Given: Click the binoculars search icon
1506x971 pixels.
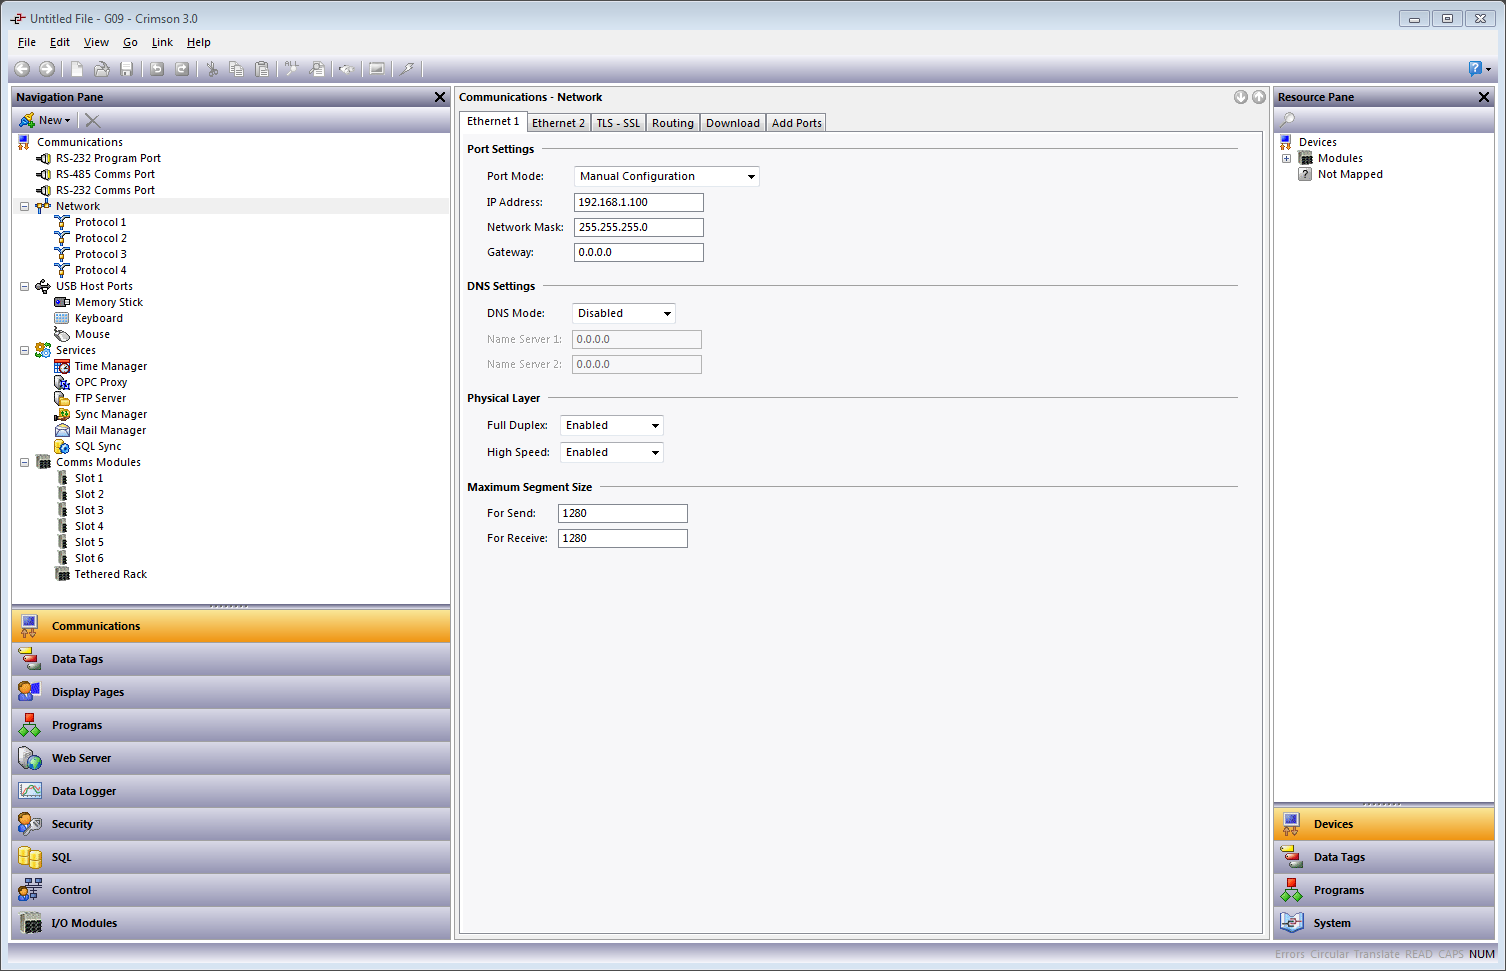Looking at the screenshot, I should tap(346, 69).
